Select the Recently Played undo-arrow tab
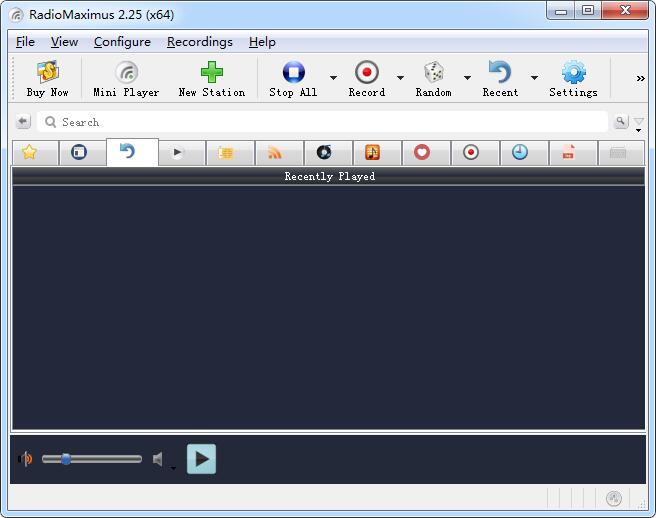 (132, 152)
